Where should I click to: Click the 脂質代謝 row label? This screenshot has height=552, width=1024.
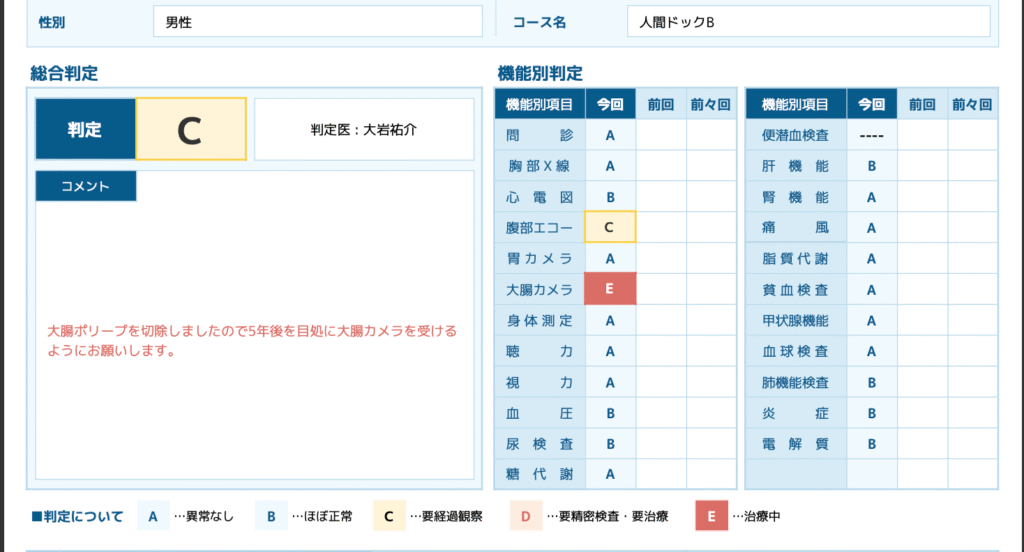(795, 258)
